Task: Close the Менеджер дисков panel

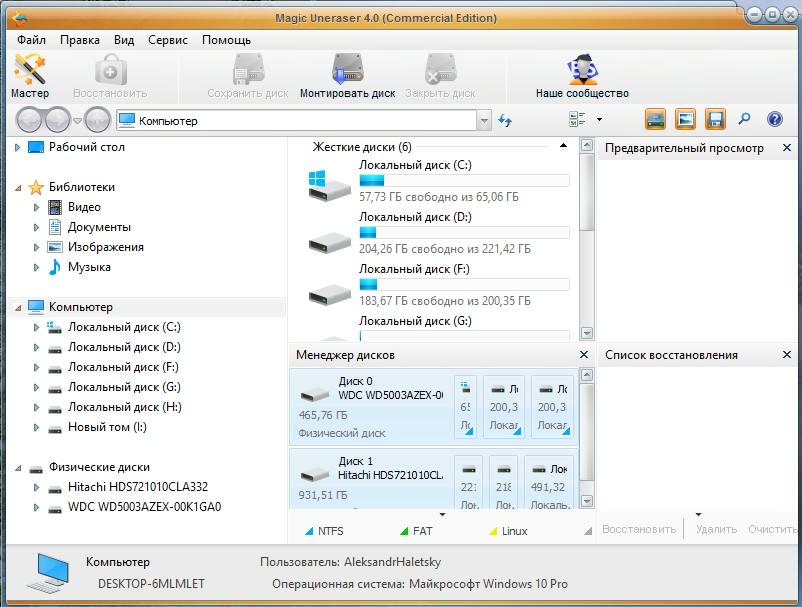Action: tap(584, 355)
